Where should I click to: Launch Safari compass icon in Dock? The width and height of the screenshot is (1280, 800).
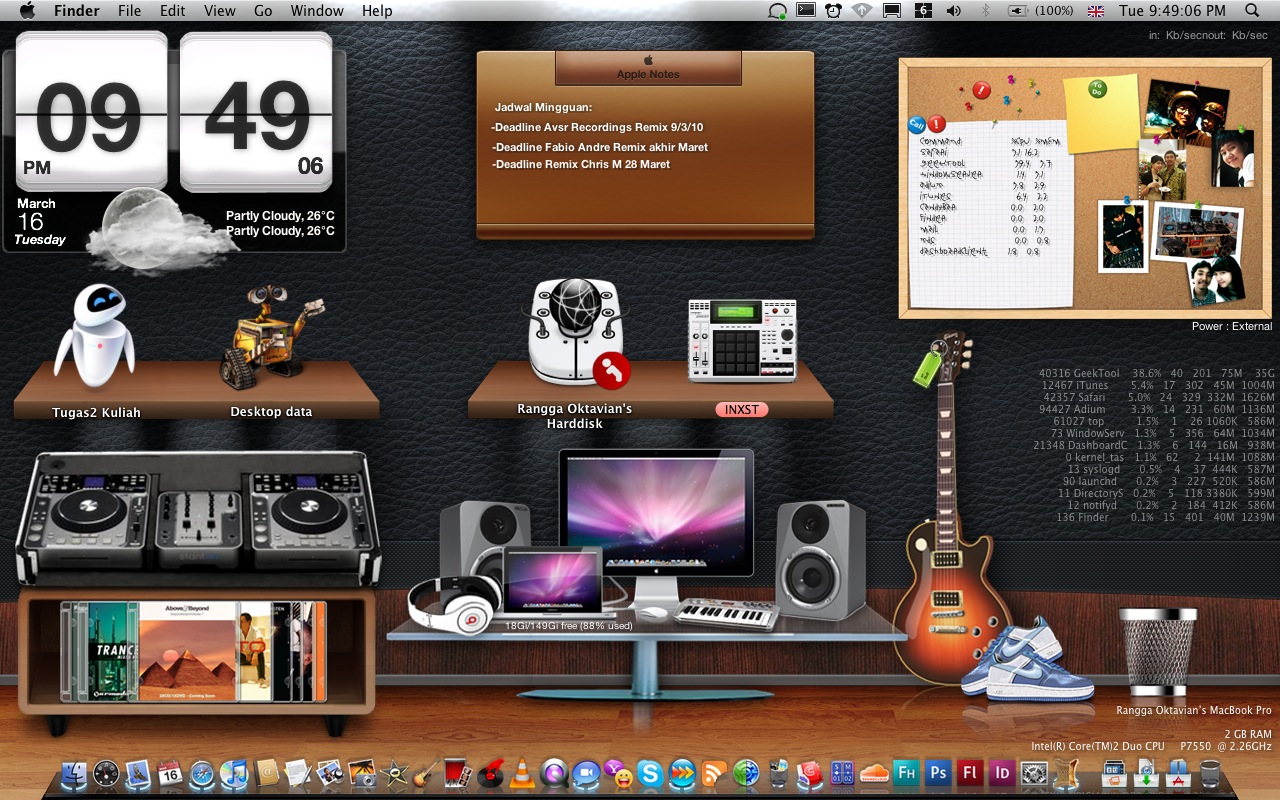point(201,773)
